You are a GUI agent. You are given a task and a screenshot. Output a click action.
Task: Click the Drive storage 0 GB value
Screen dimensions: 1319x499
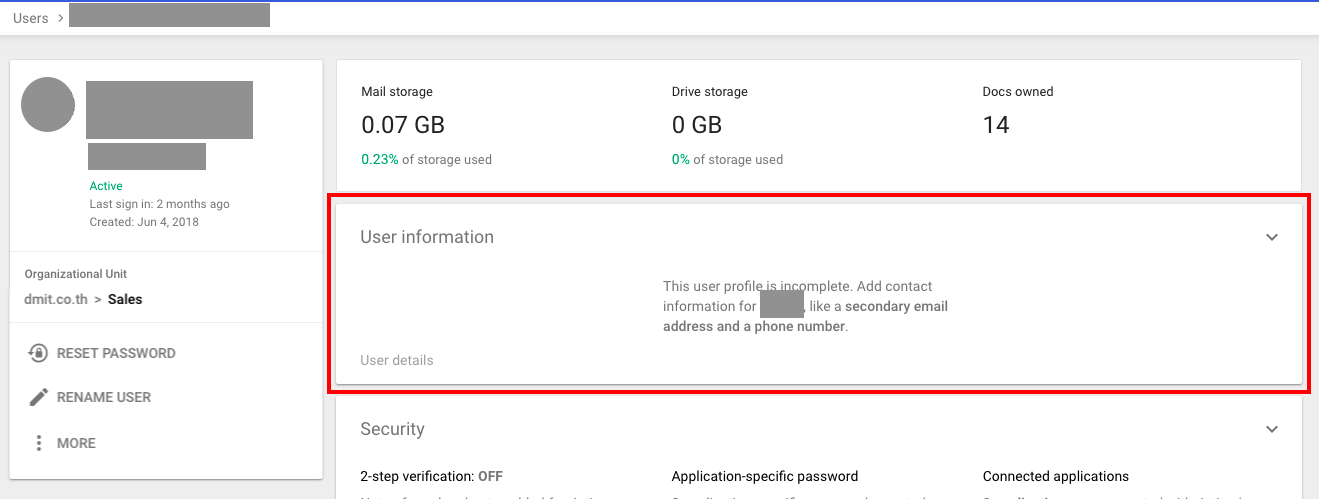click(x=697, y=125)
